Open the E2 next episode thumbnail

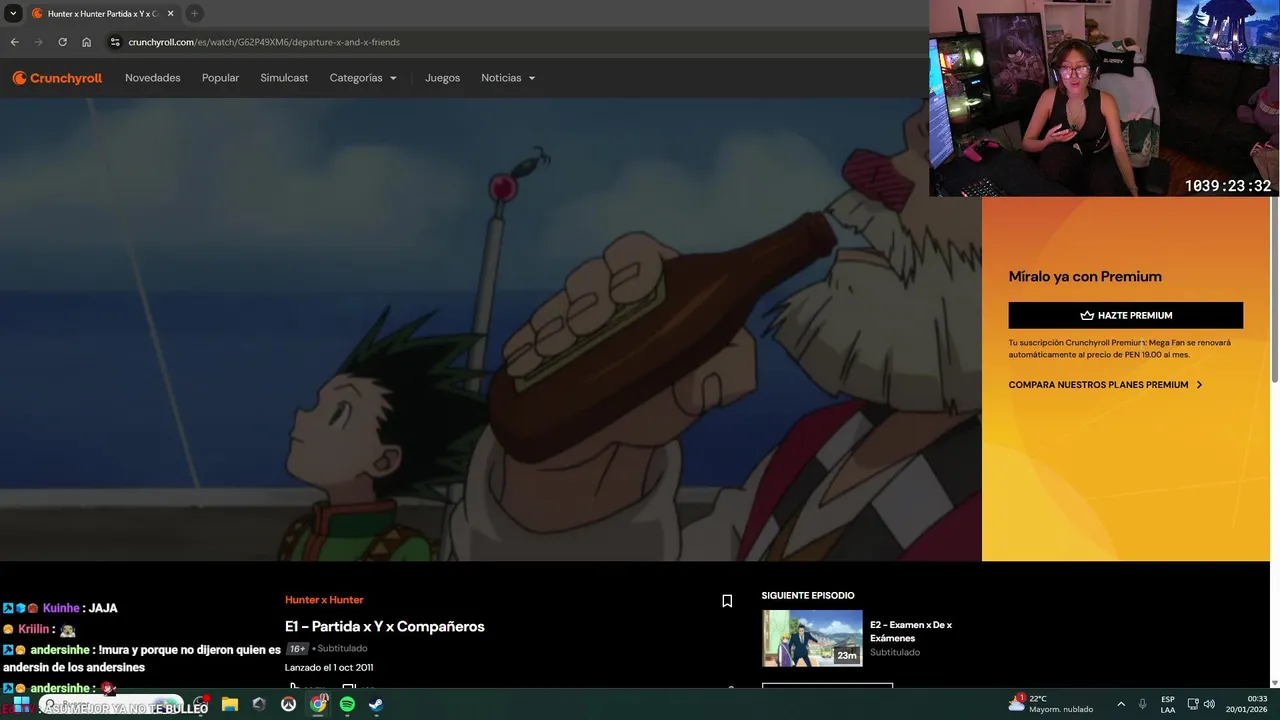coord(812,638)
